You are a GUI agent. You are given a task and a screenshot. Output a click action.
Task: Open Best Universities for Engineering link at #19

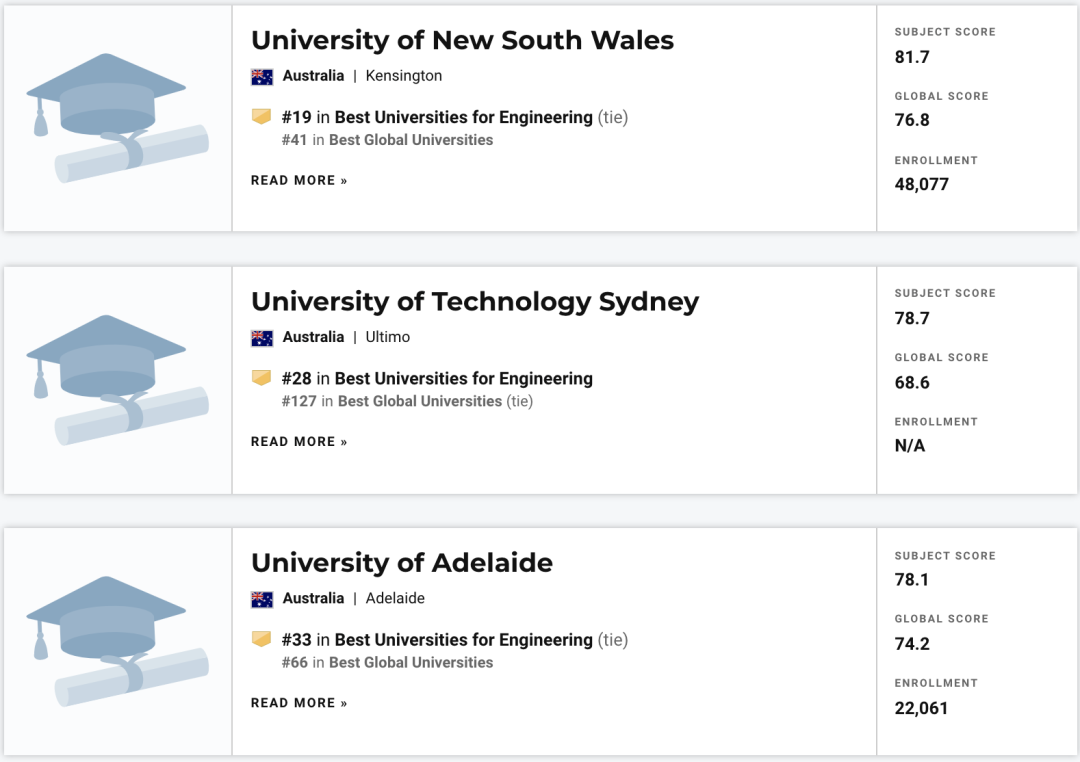click(464, 117)
